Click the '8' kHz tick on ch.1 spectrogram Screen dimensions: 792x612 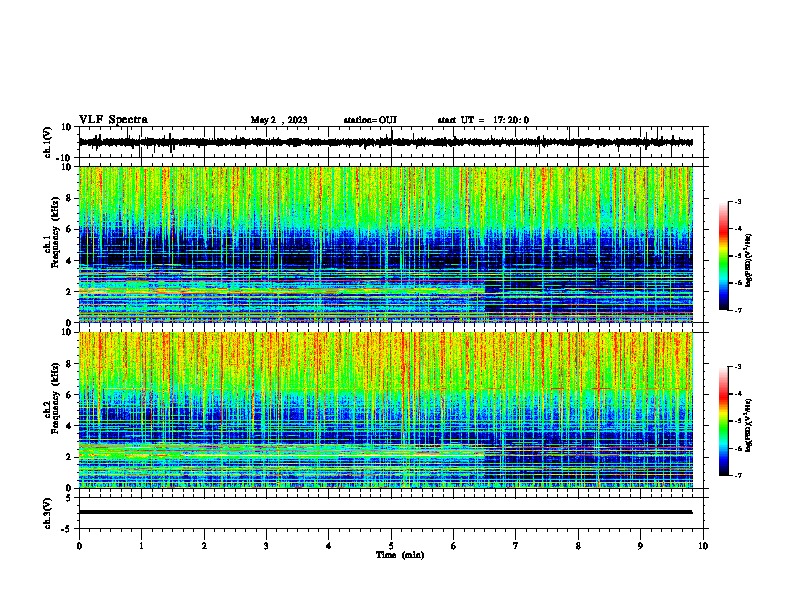69,198
